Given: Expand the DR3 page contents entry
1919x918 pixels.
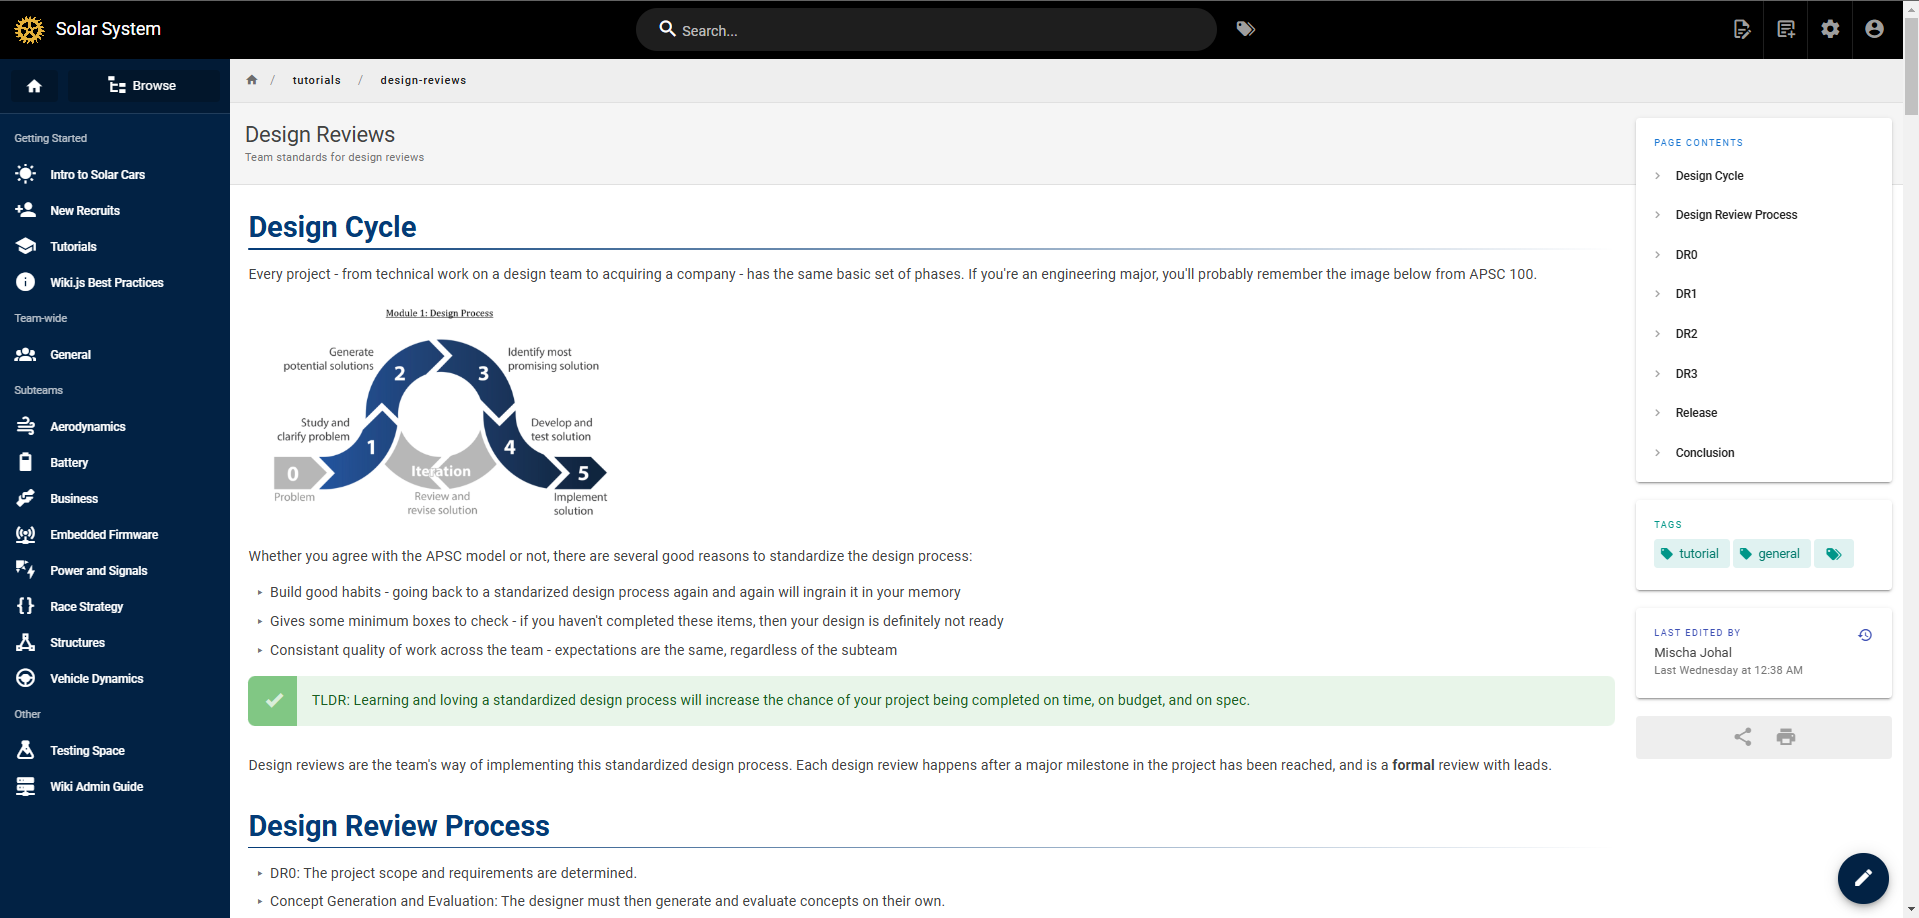Looking at the screenshot, I should click(x=1686, y=374).
